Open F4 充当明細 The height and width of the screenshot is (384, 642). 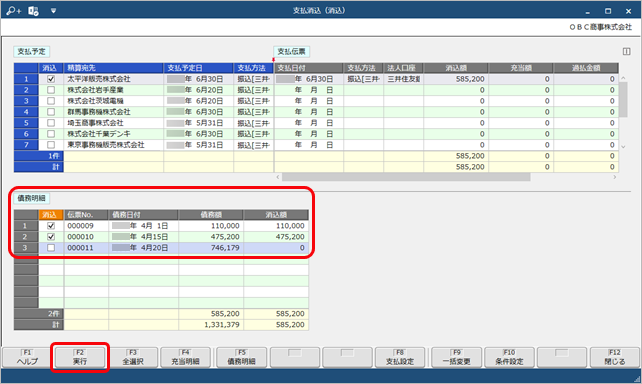tap(185, 357)
